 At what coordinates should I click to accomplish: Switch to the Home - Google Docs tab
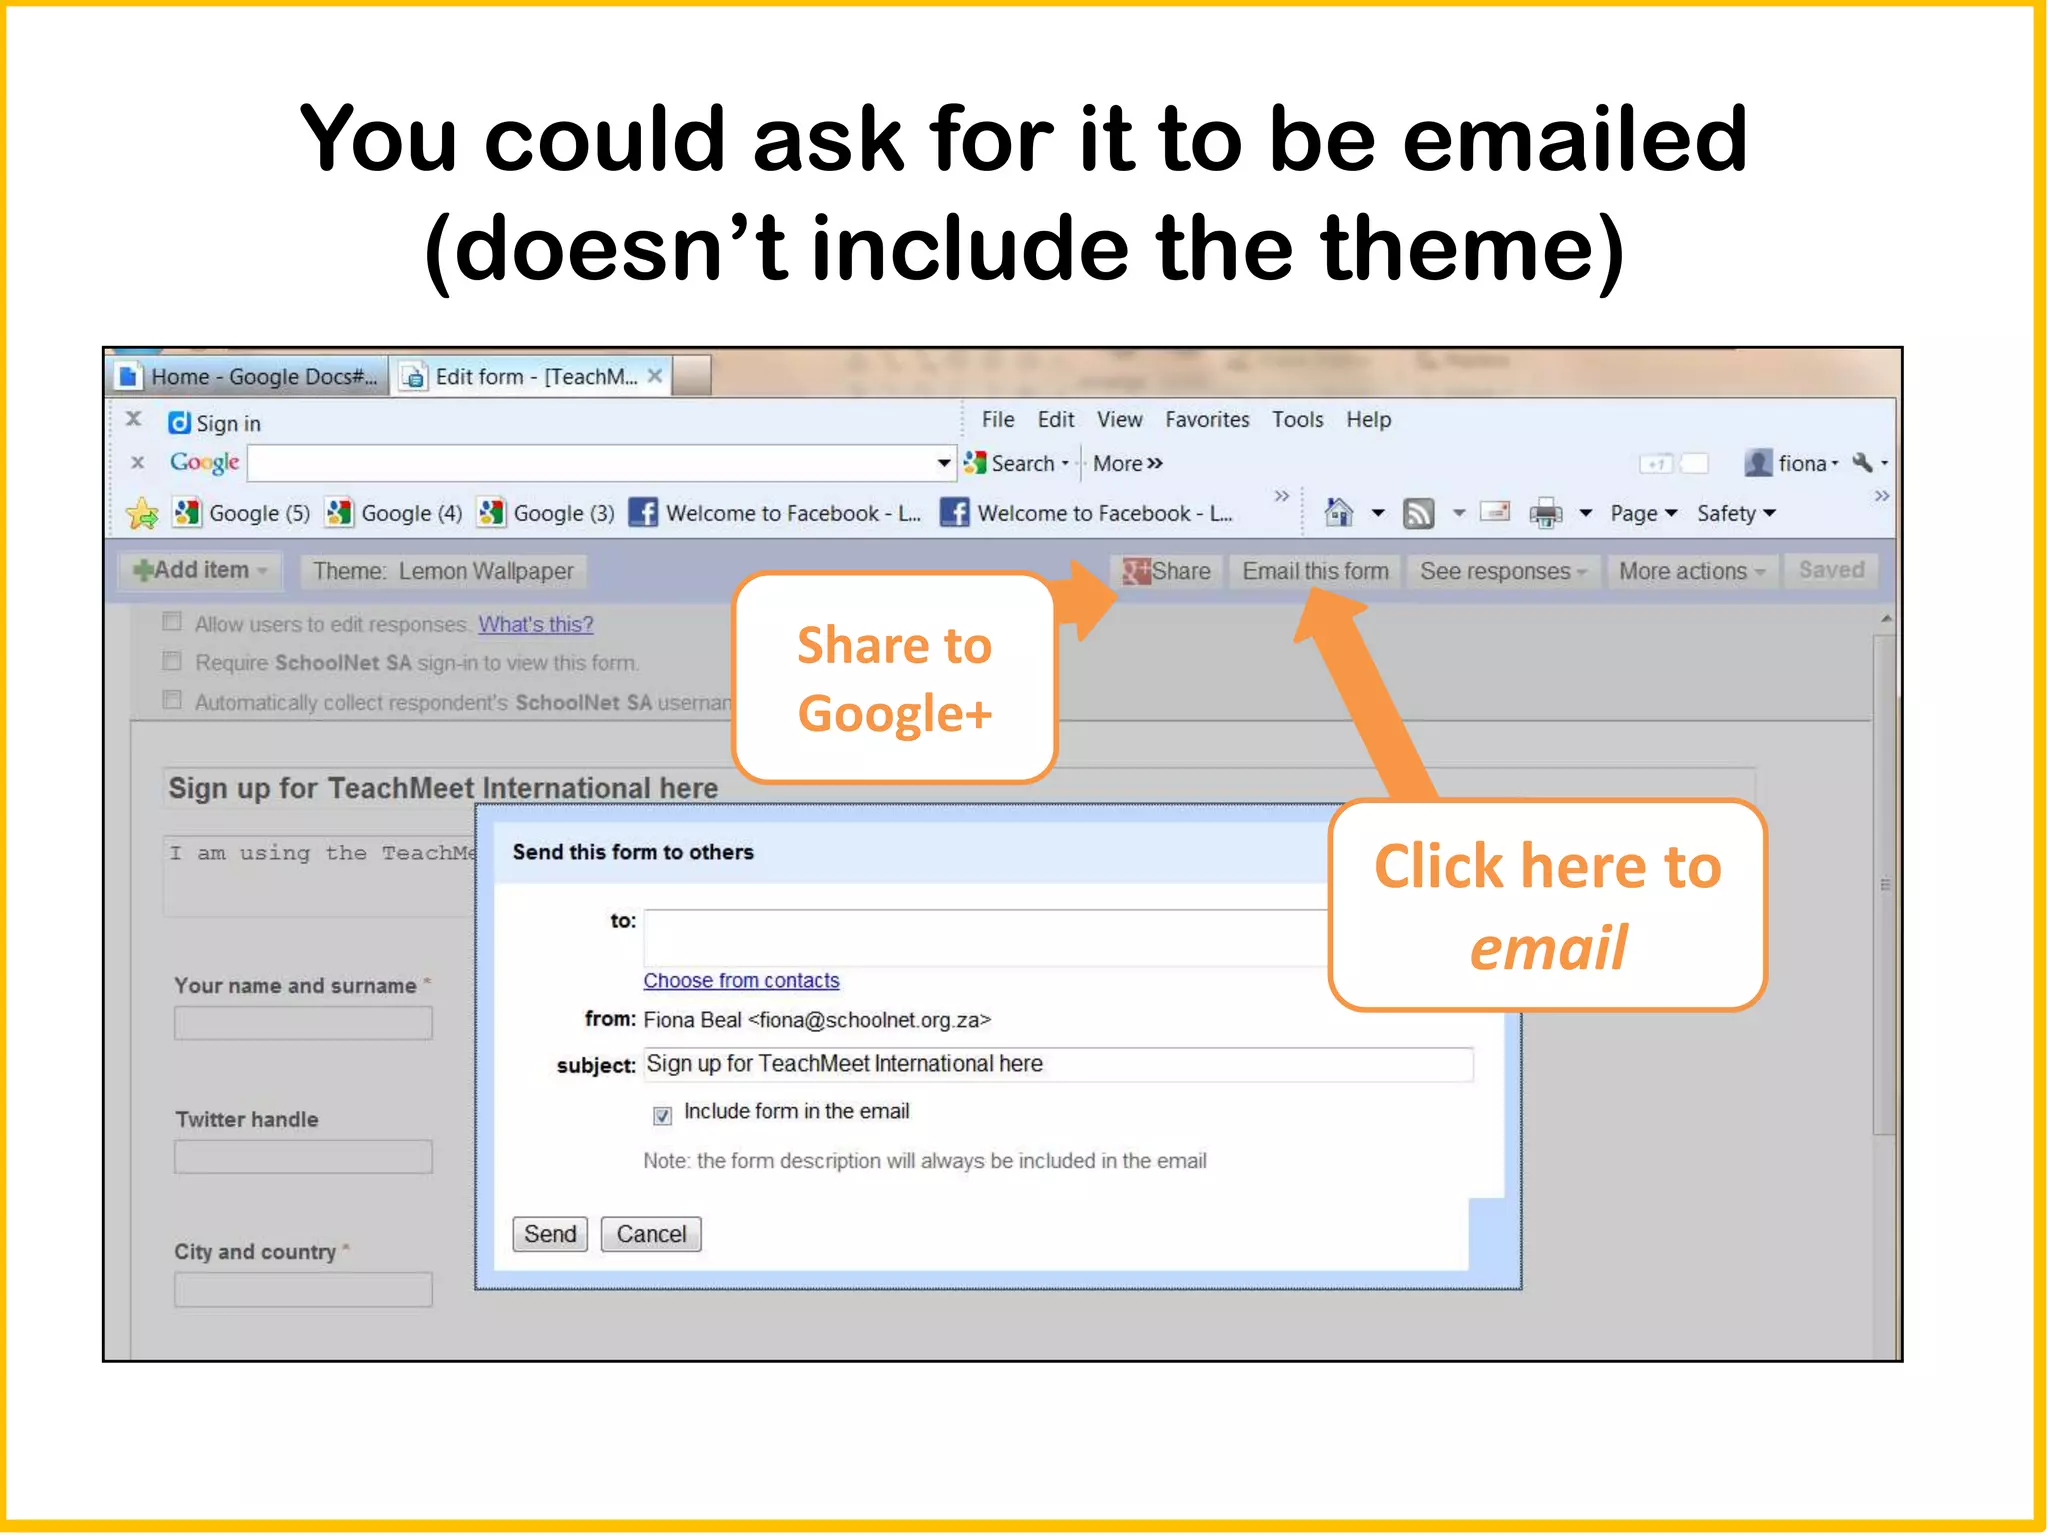coord(248,377)
